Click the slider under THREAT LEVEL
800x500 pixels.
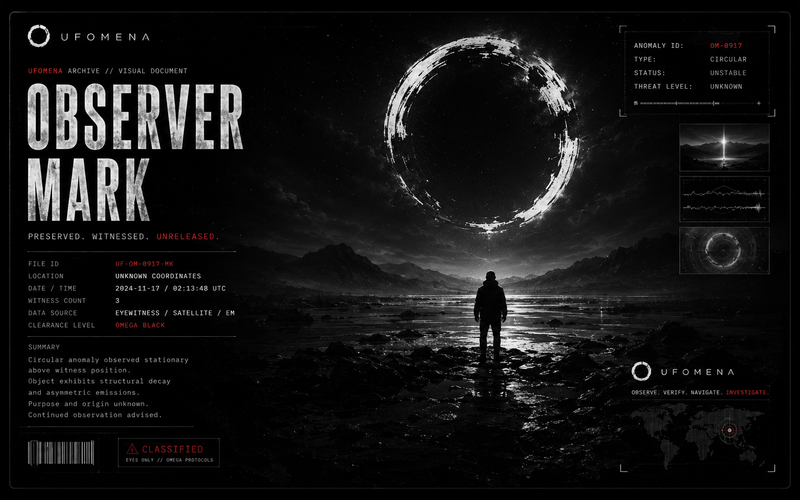point(698,103)
